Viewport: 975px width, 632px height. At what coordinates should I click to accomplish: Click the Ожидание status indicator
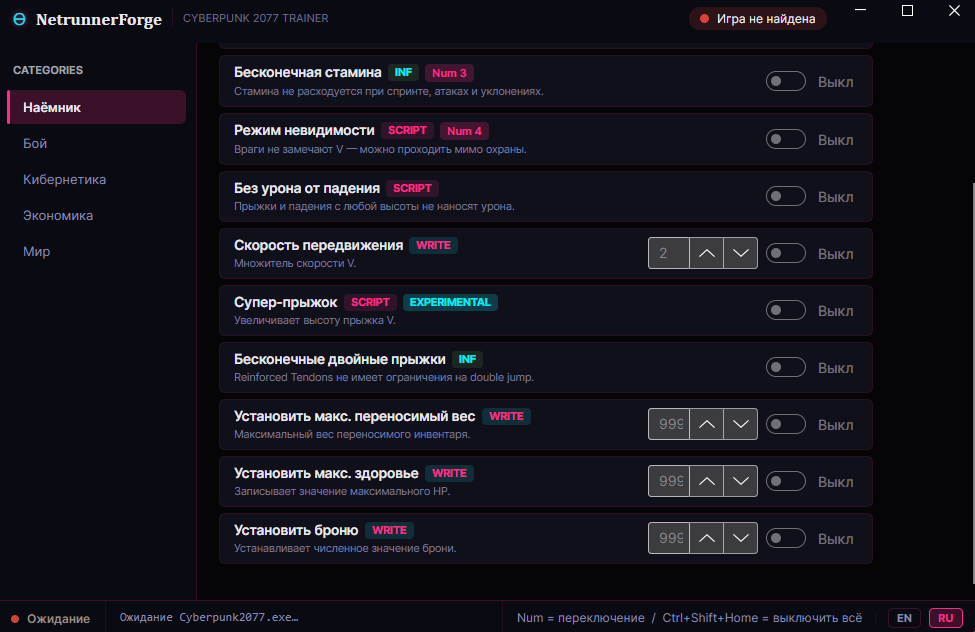tap(51, 618)
